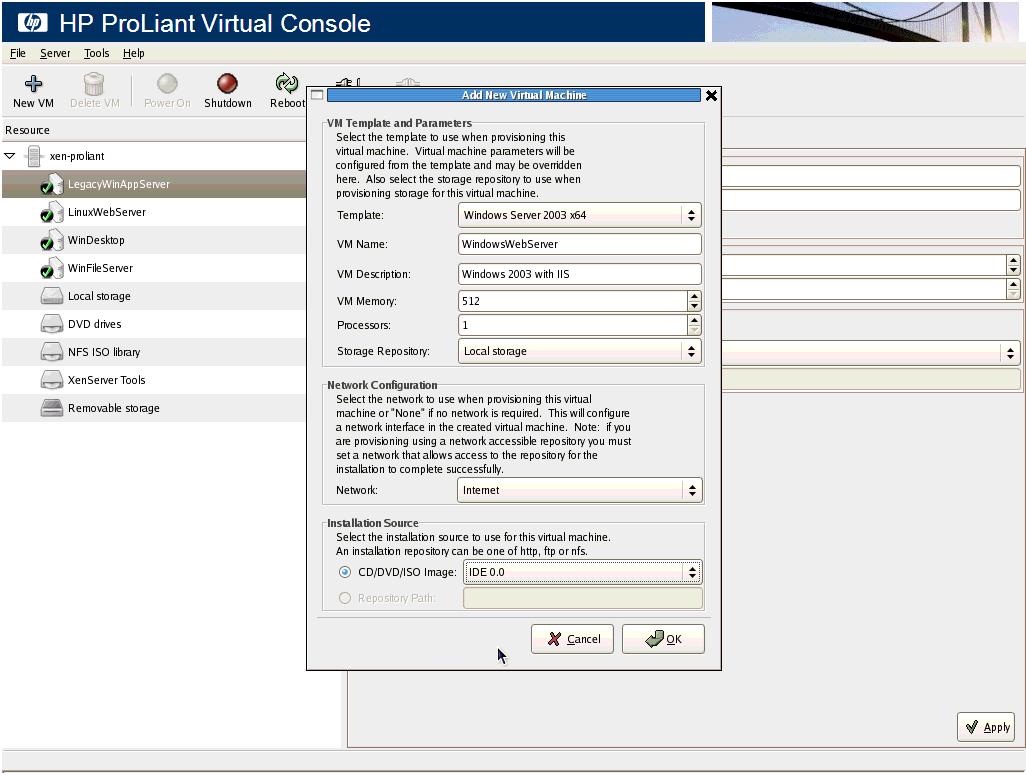The width and height of the screenshot is (1026, 773).
Task: Click the NFS ISO library icon
Action: [51, 352]
